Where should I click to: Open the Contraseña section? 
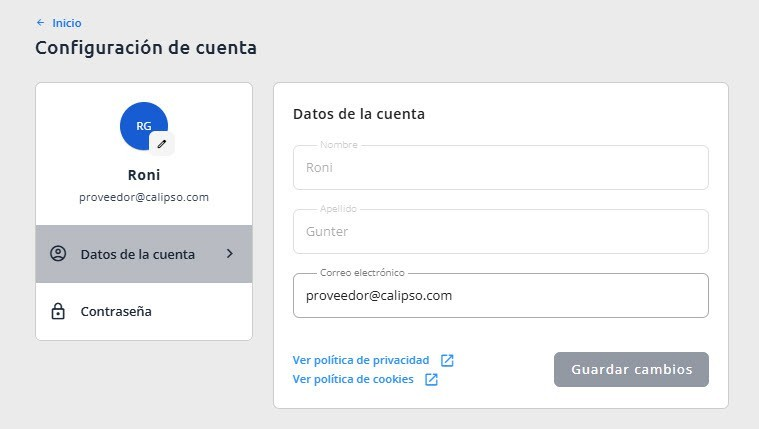pyautogui.click(x=144, y=311)
